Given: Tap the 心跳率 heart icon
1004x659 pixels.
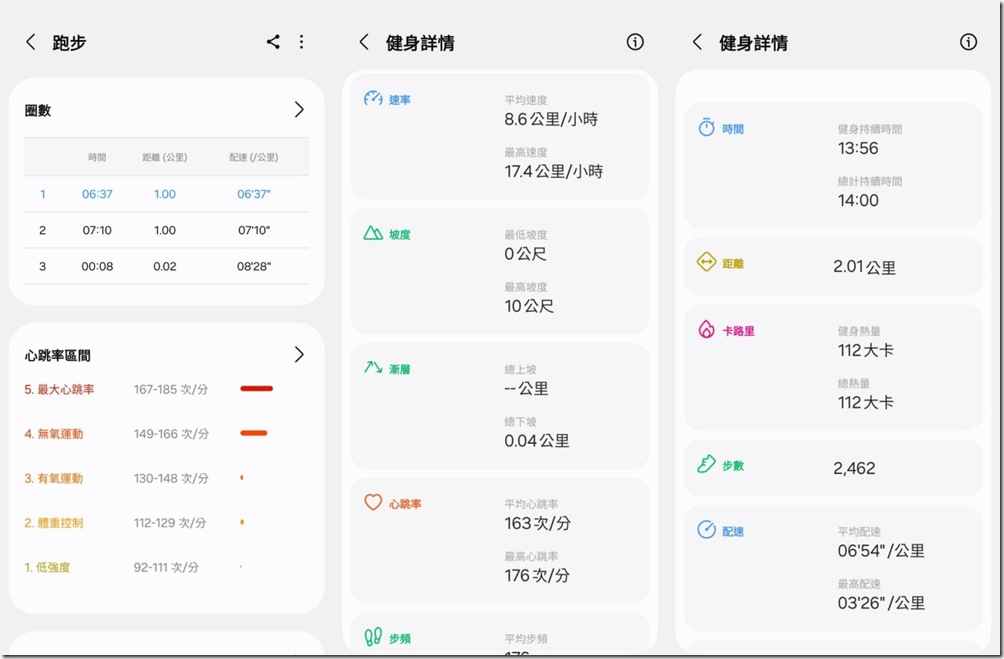Looking at the screenshot, I should pyautogui.click(x=373, y=503).
